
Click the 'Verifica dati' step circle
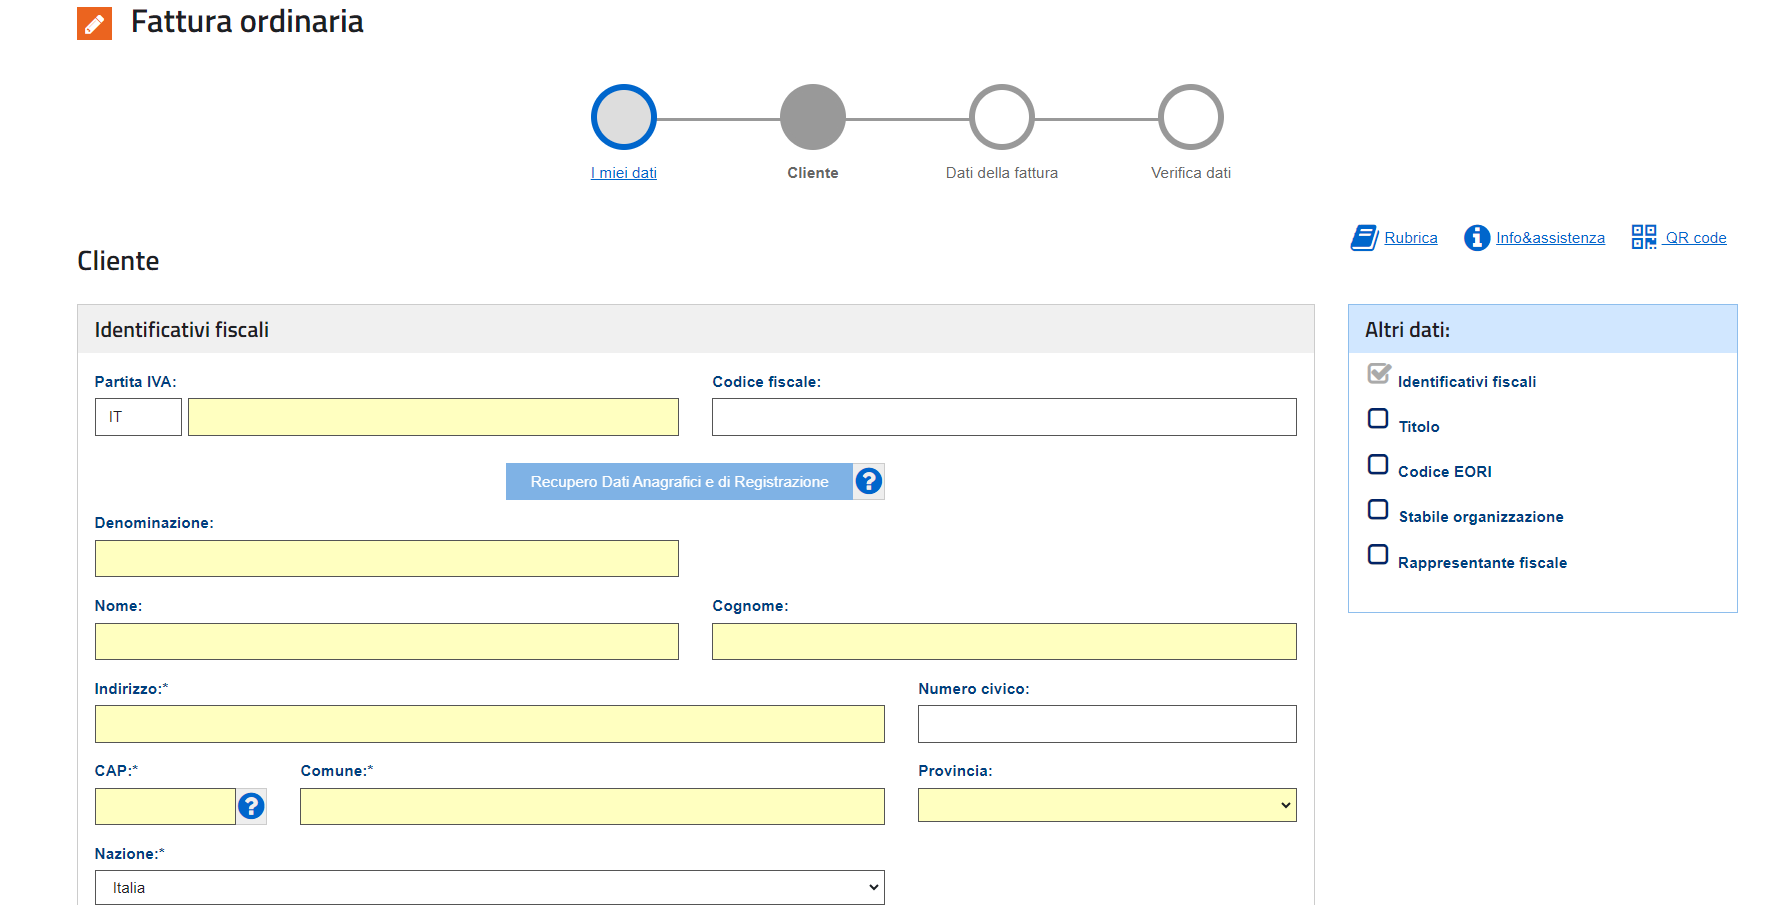(1190, 117)
